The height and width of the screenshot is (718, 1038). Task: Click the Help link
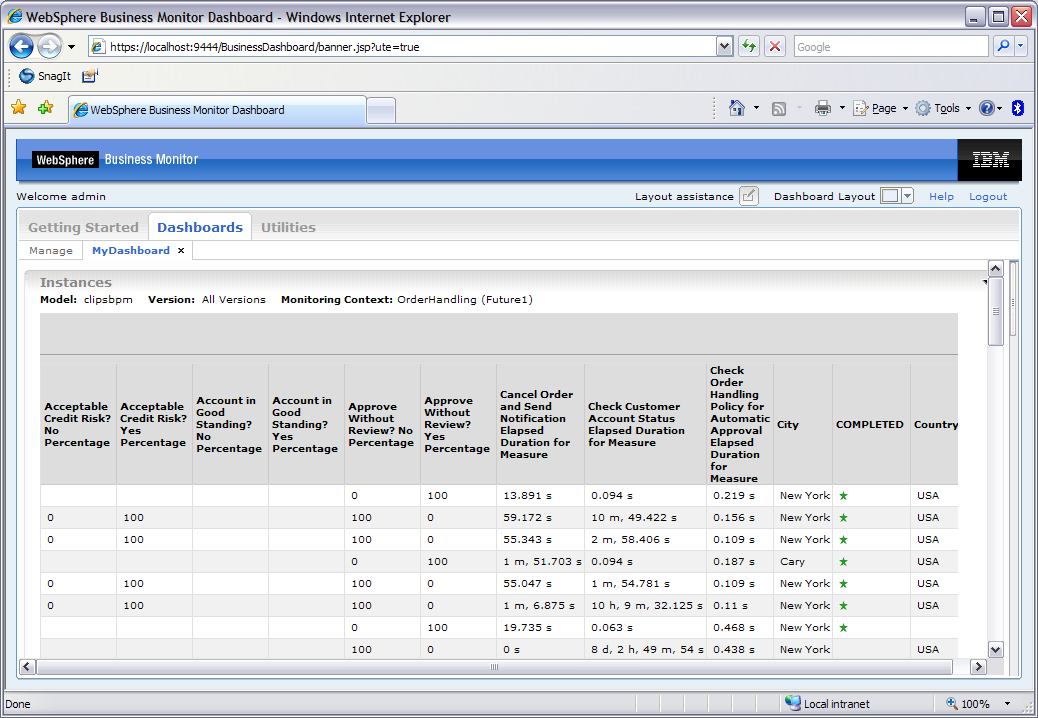point(941,197)
